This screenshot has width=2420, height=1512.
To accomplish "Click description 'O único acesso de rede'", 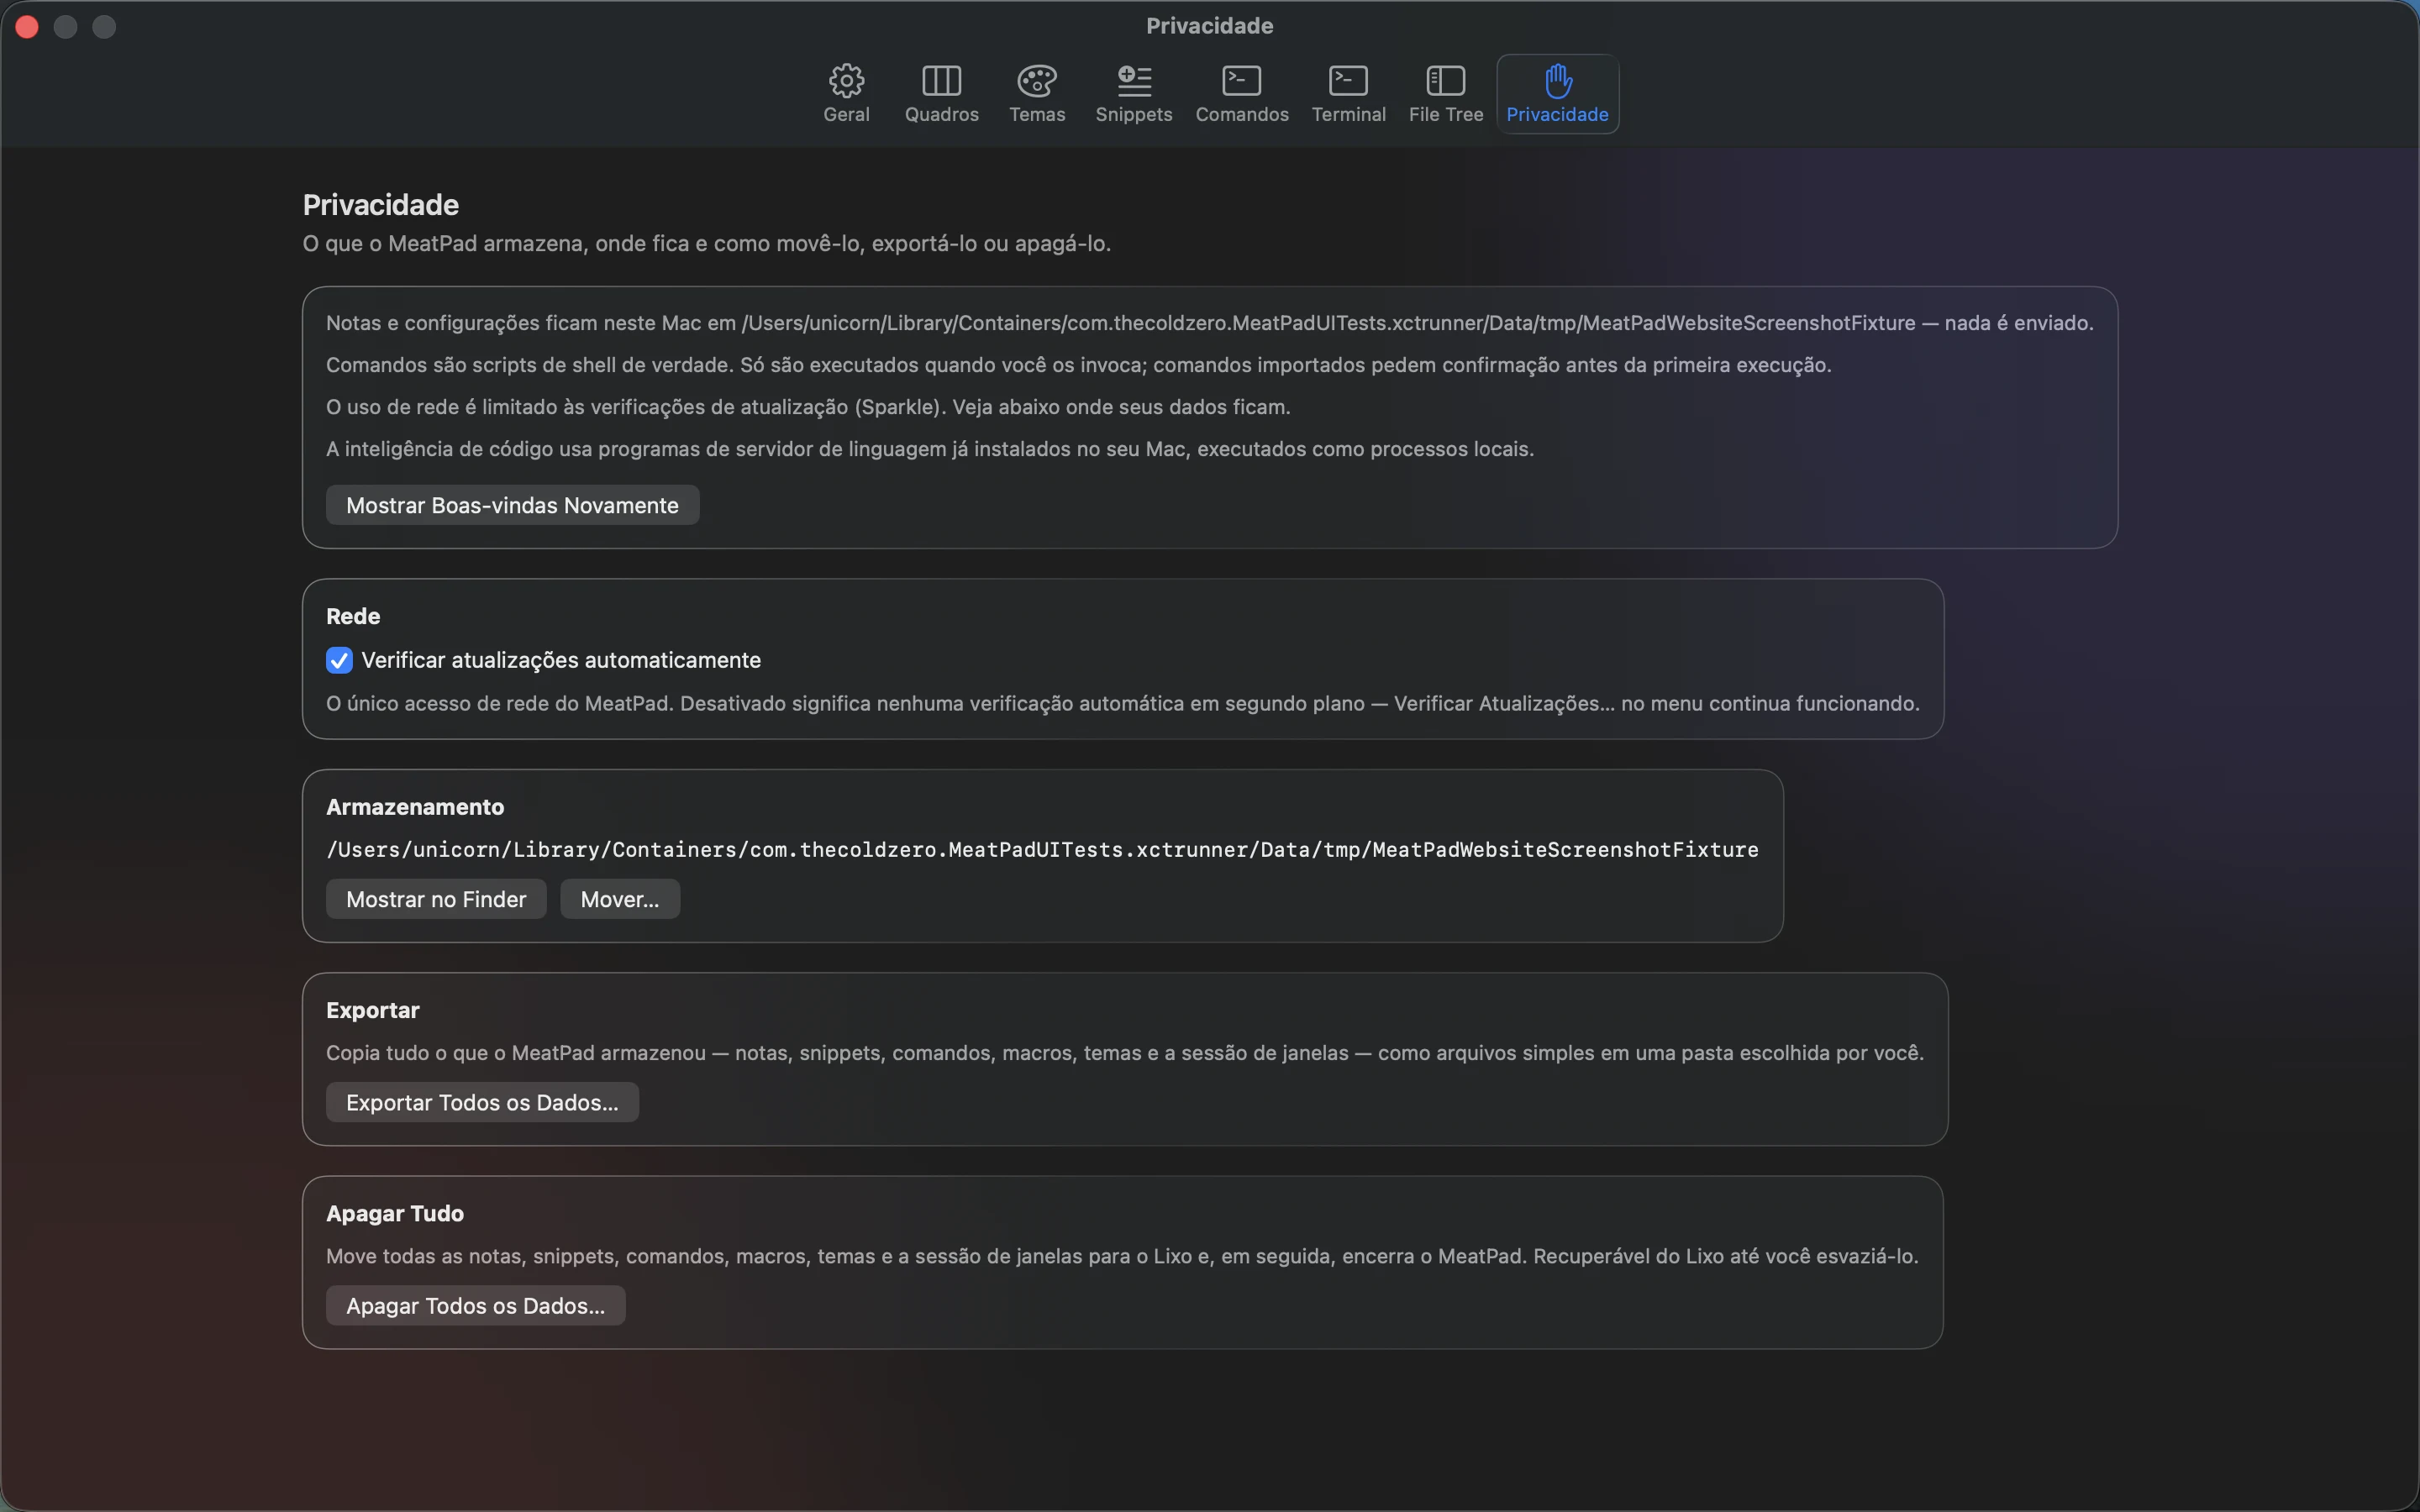I will 1123,703.
